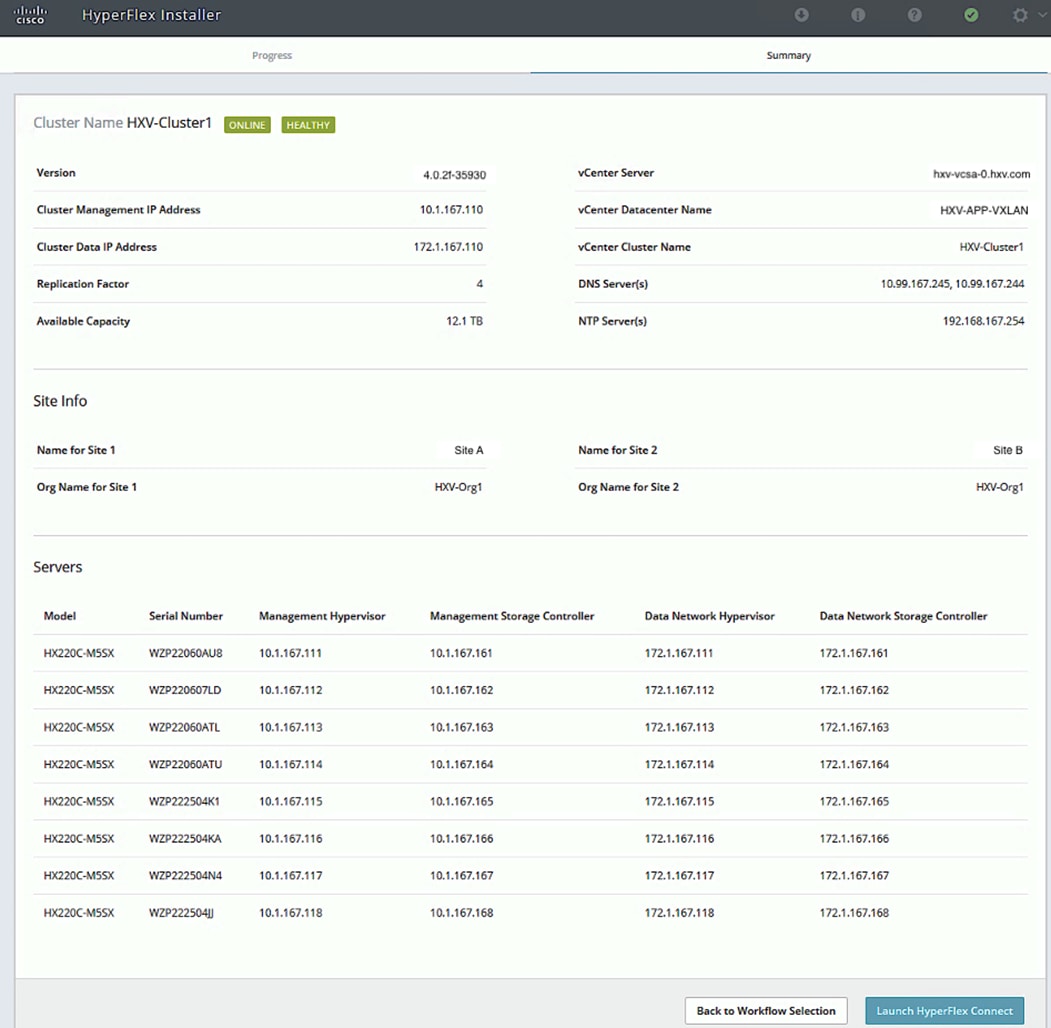Click the Model column header

tap(60, 616)
